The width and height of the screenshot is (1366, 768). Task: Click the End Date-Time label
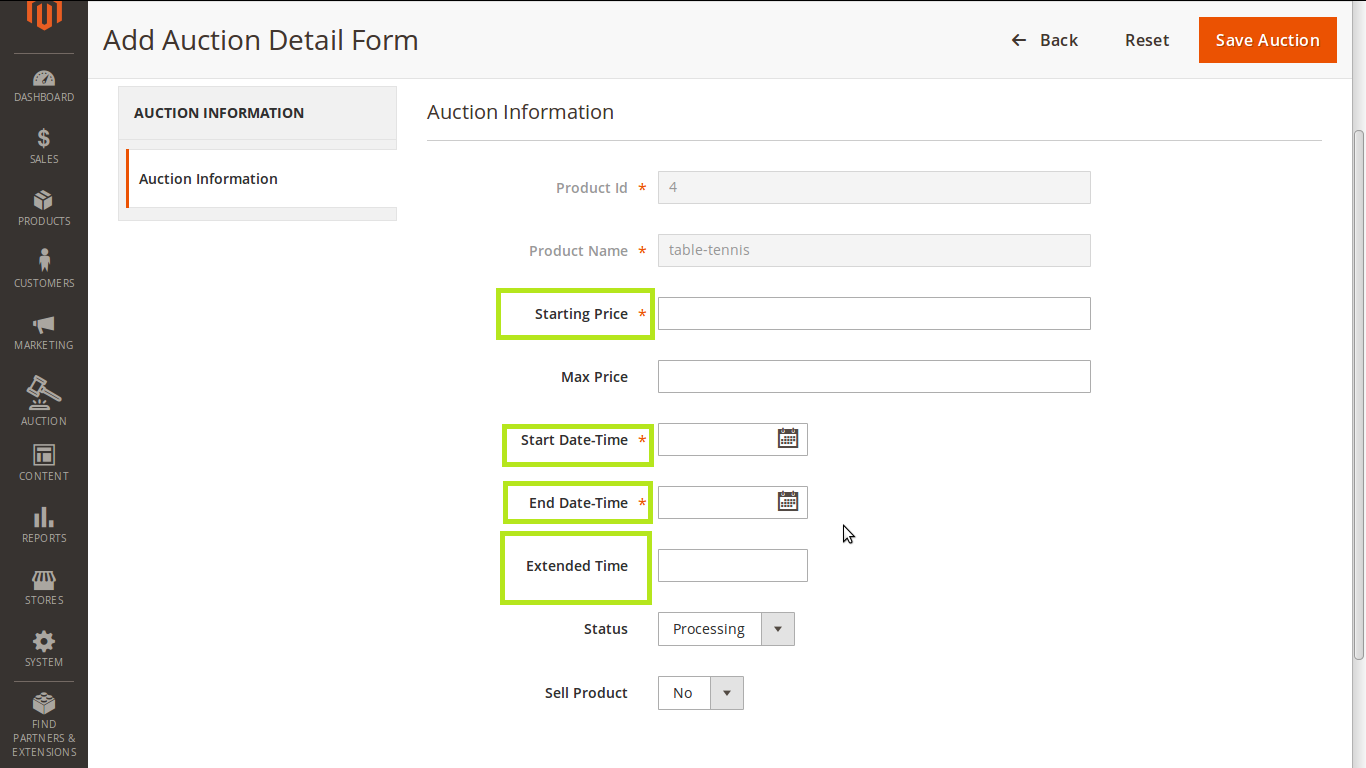click(x=578, y=503)
